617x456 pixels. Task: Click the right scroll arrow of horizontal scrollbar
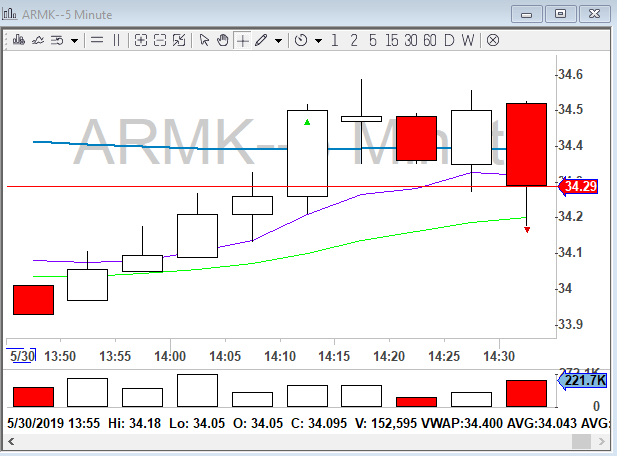point(602,441)
